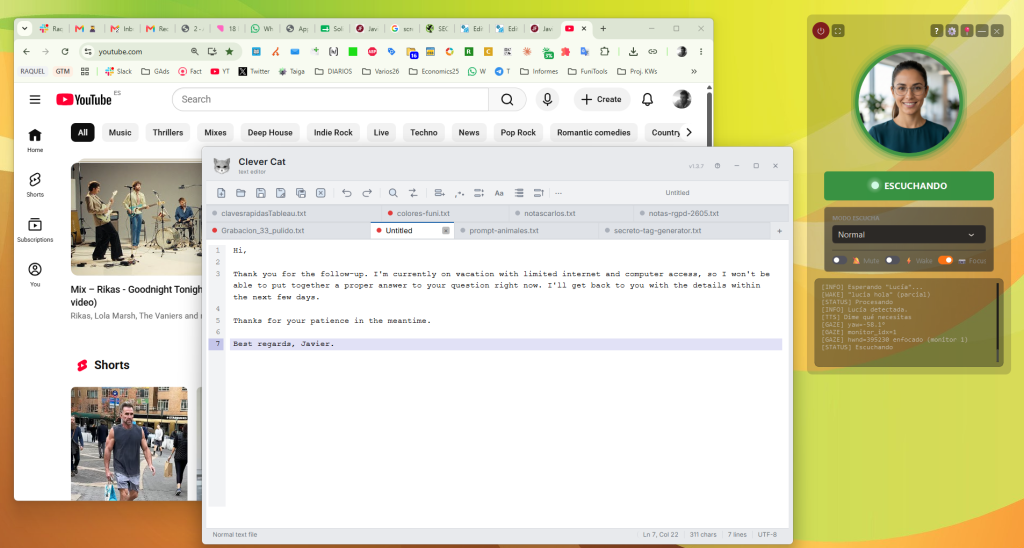Open YouTube notifications bell

tap(647, 99)
